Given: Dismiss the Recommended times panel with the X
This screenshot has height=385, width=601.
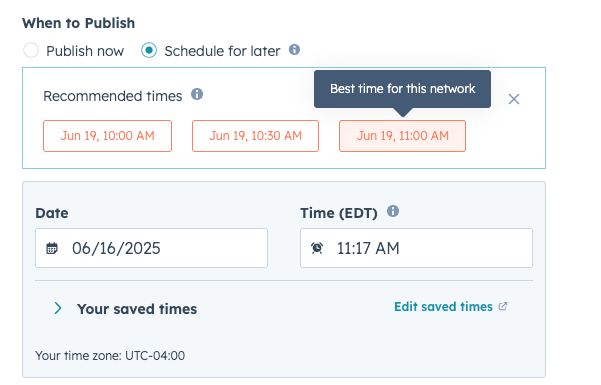Looking at the screenshot, I should pos(514,99).
